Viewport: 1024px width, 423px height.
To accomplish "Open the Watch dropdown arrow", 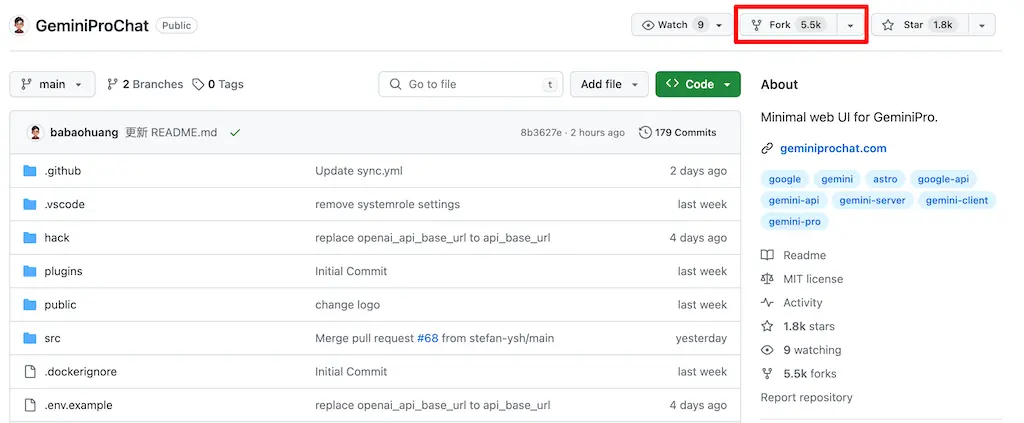I will point(719,25).
